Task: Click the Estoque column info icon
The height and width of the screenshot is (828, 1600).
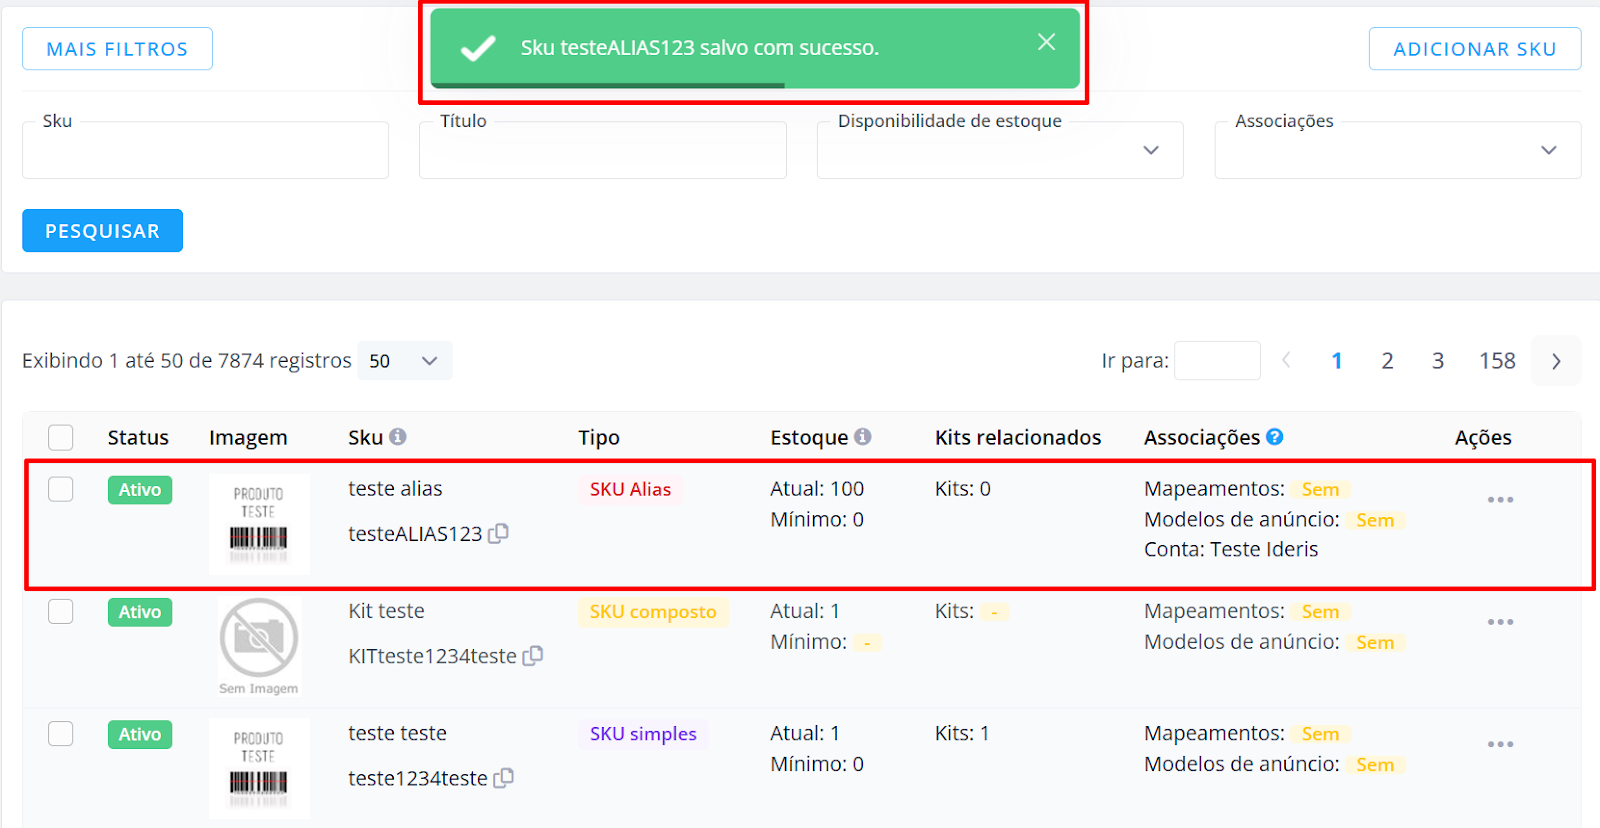Action: (863, 437)
